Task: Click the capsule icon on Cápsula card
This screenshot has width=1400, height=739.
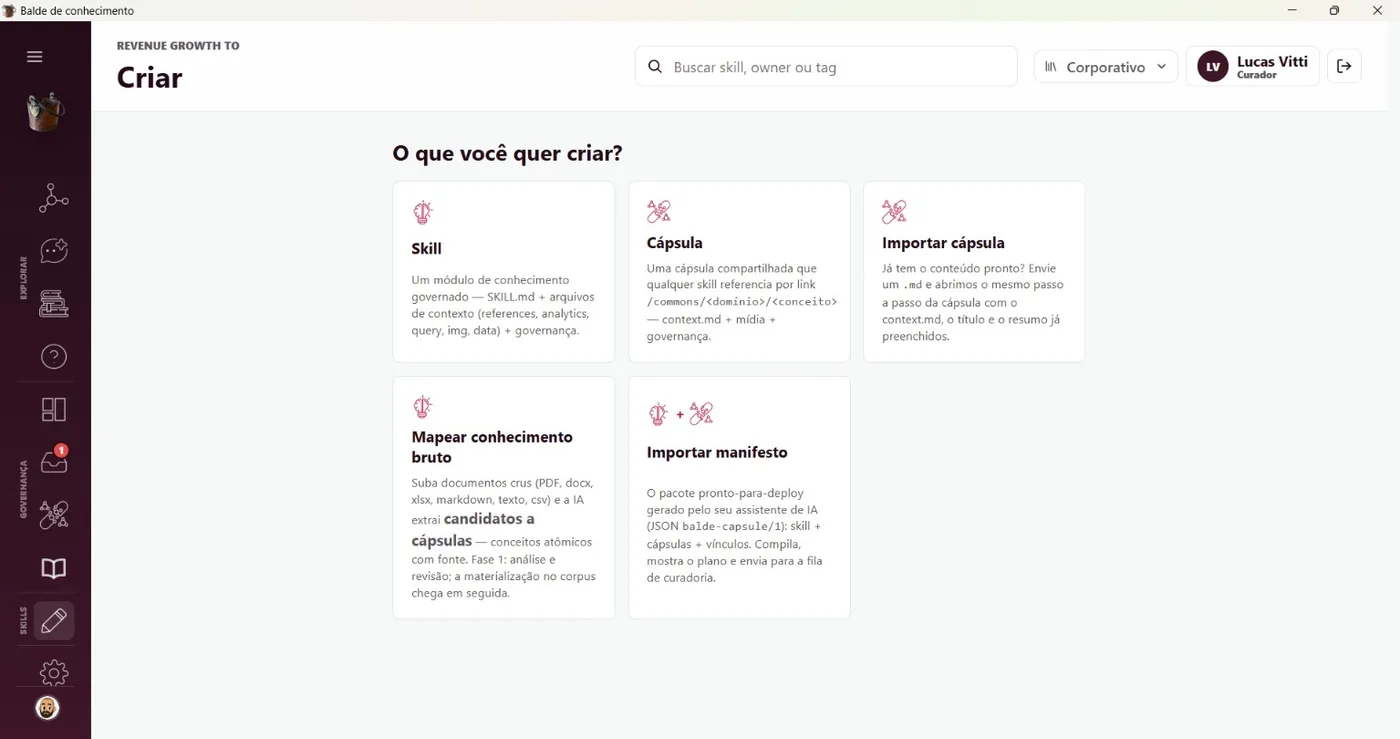Action: 658,211
